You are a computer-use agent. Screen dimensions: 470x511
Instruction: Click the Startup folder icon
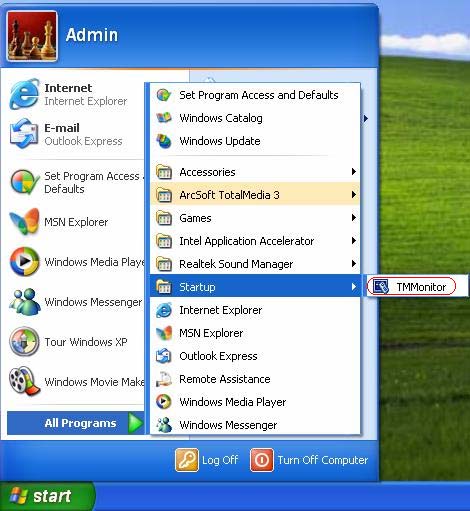click(164, 287)
